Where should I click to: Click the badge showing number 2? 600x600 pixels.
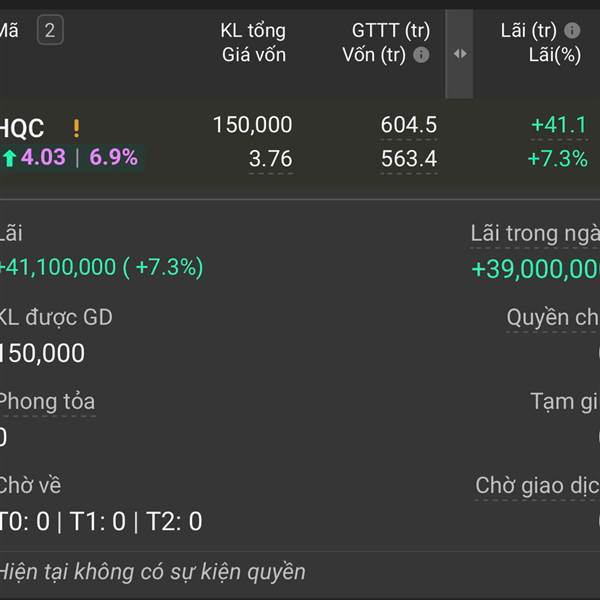click(49, 31)
